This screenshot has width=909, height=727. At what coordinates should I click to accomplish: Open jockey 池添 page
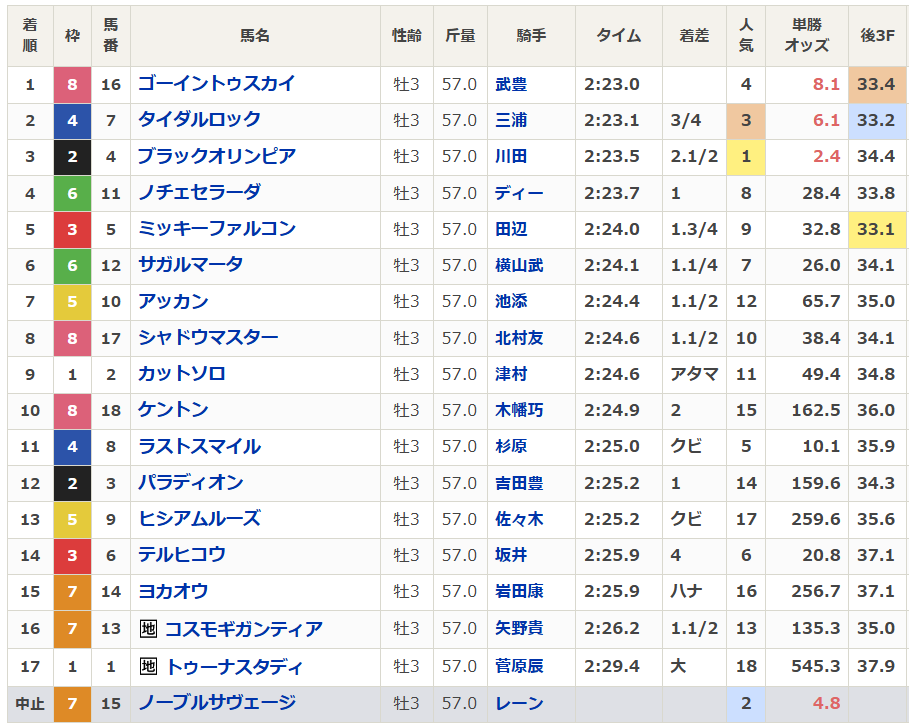[511, 301]
